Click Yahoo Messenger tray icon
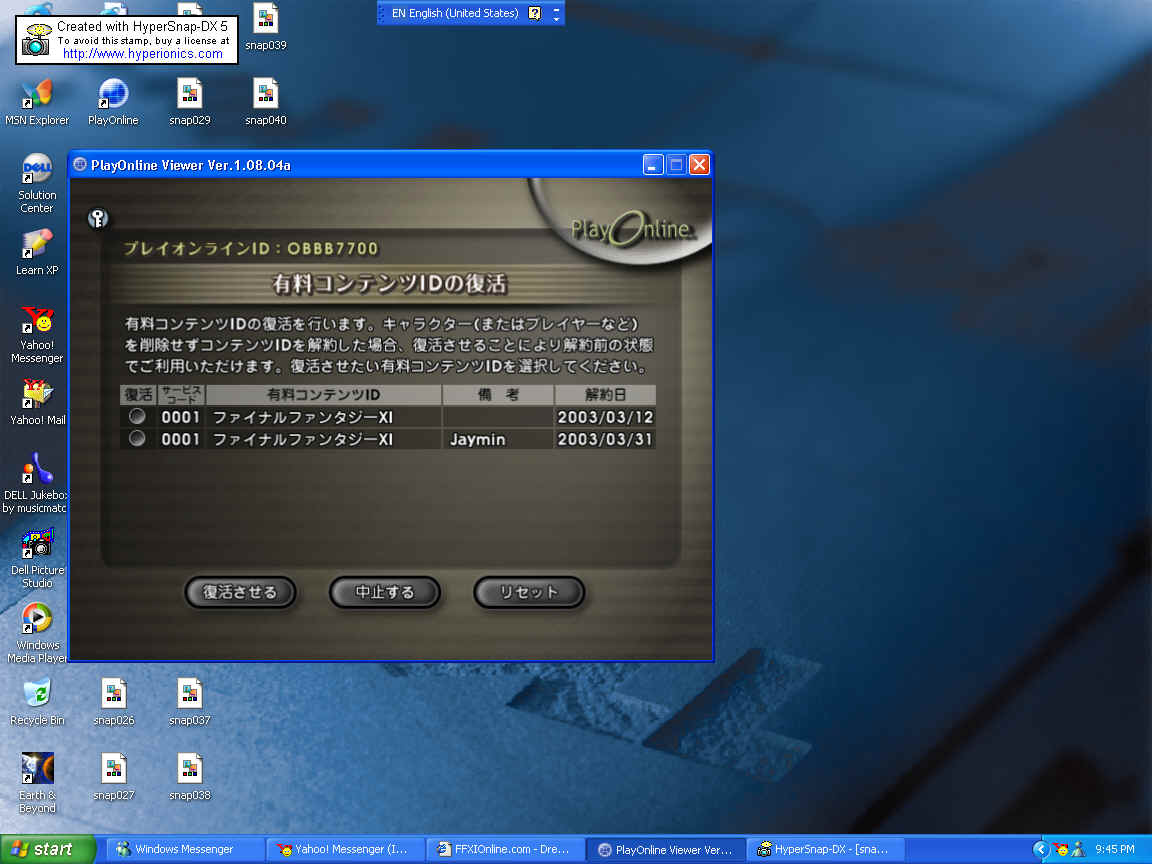Viewport: 1152px width, 864px height. [1060, 849]
